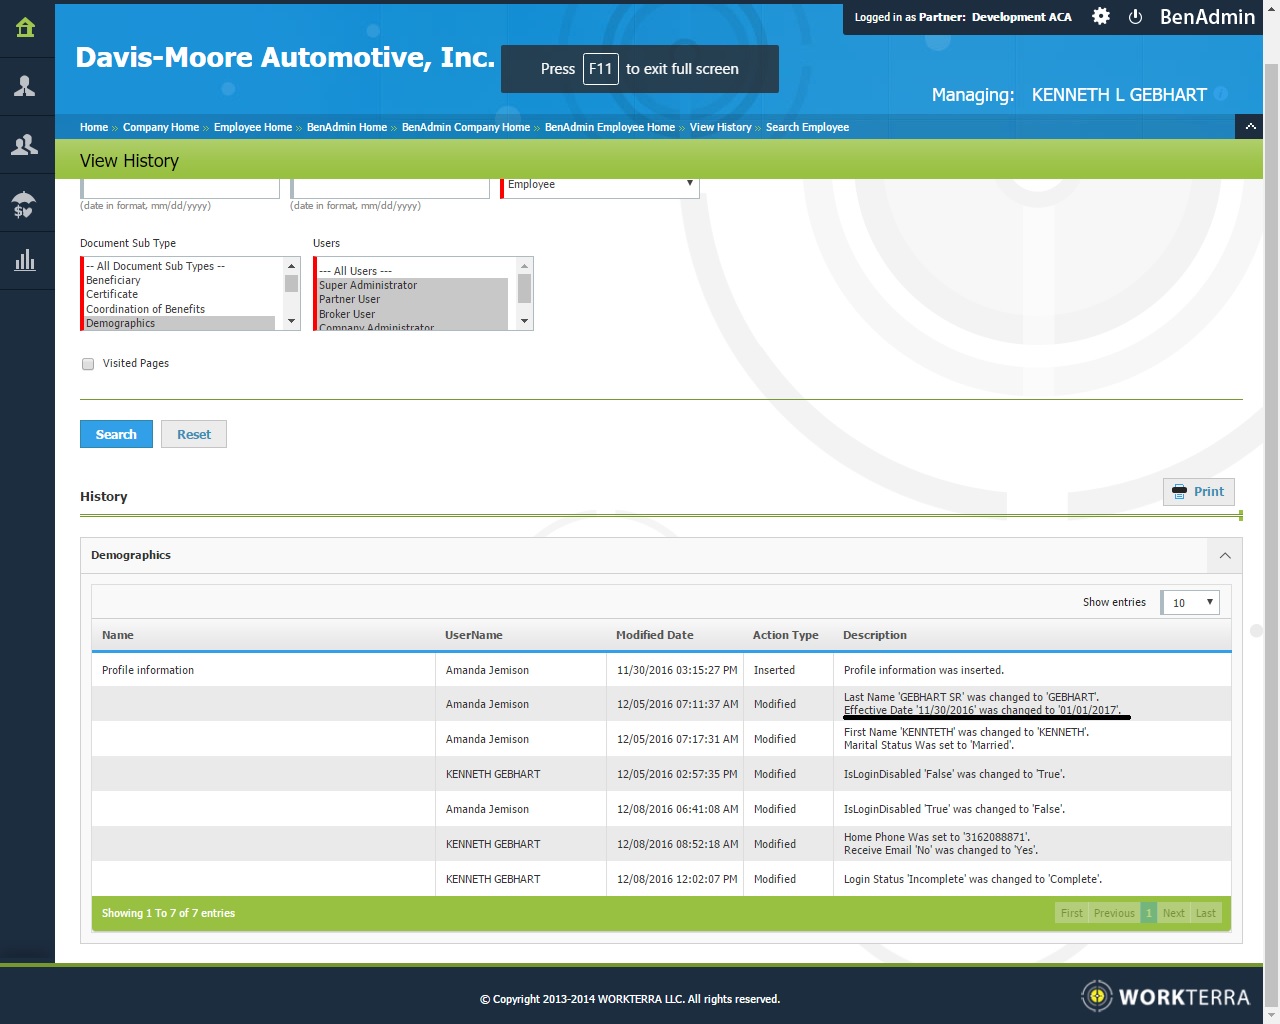This screenshot has height=1024, width=1280.
Task: Open the bar chart reports sidebar icon
Action: (25, 261)
